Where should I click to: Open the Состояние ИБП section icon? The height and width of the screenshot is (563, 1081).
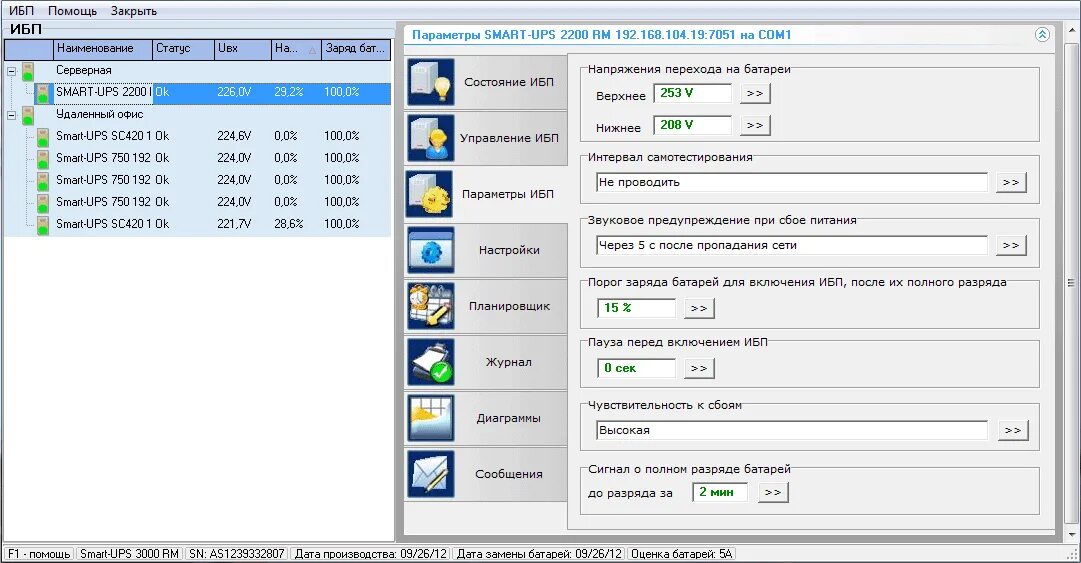[x=431, y=82]
